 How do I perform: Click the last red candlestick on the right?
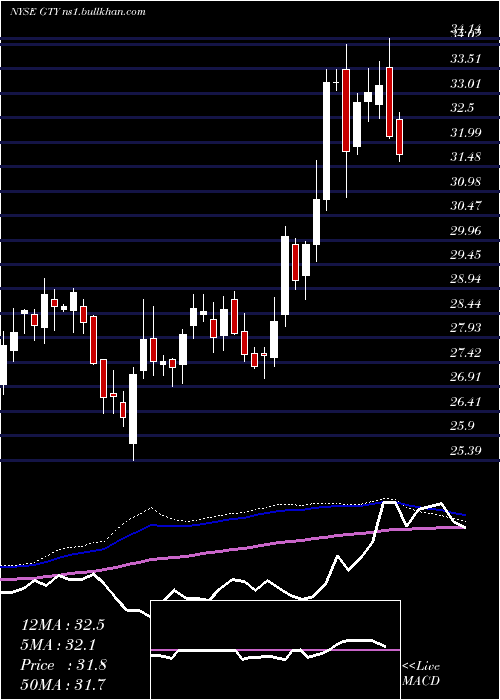coord(400,137)
